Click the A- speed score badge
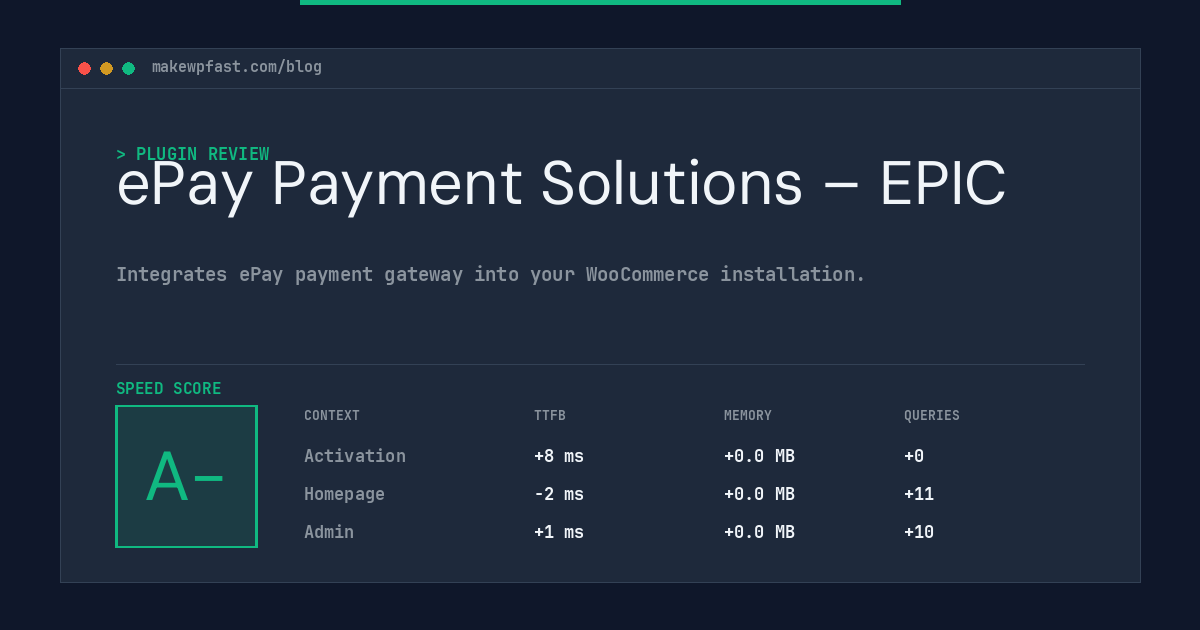 click(186, 476)
